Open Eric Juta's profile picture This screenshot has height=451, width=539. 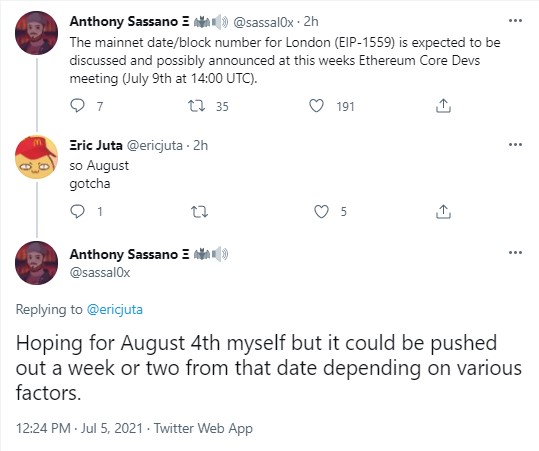(36, 157)
